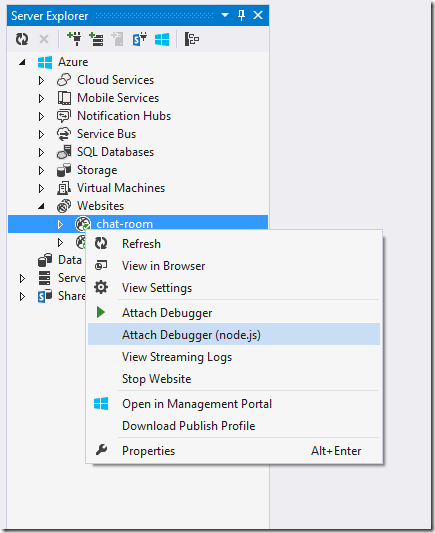Click the SQL Databases icon
Screen dimensions: 435x533
coord(64,152)
